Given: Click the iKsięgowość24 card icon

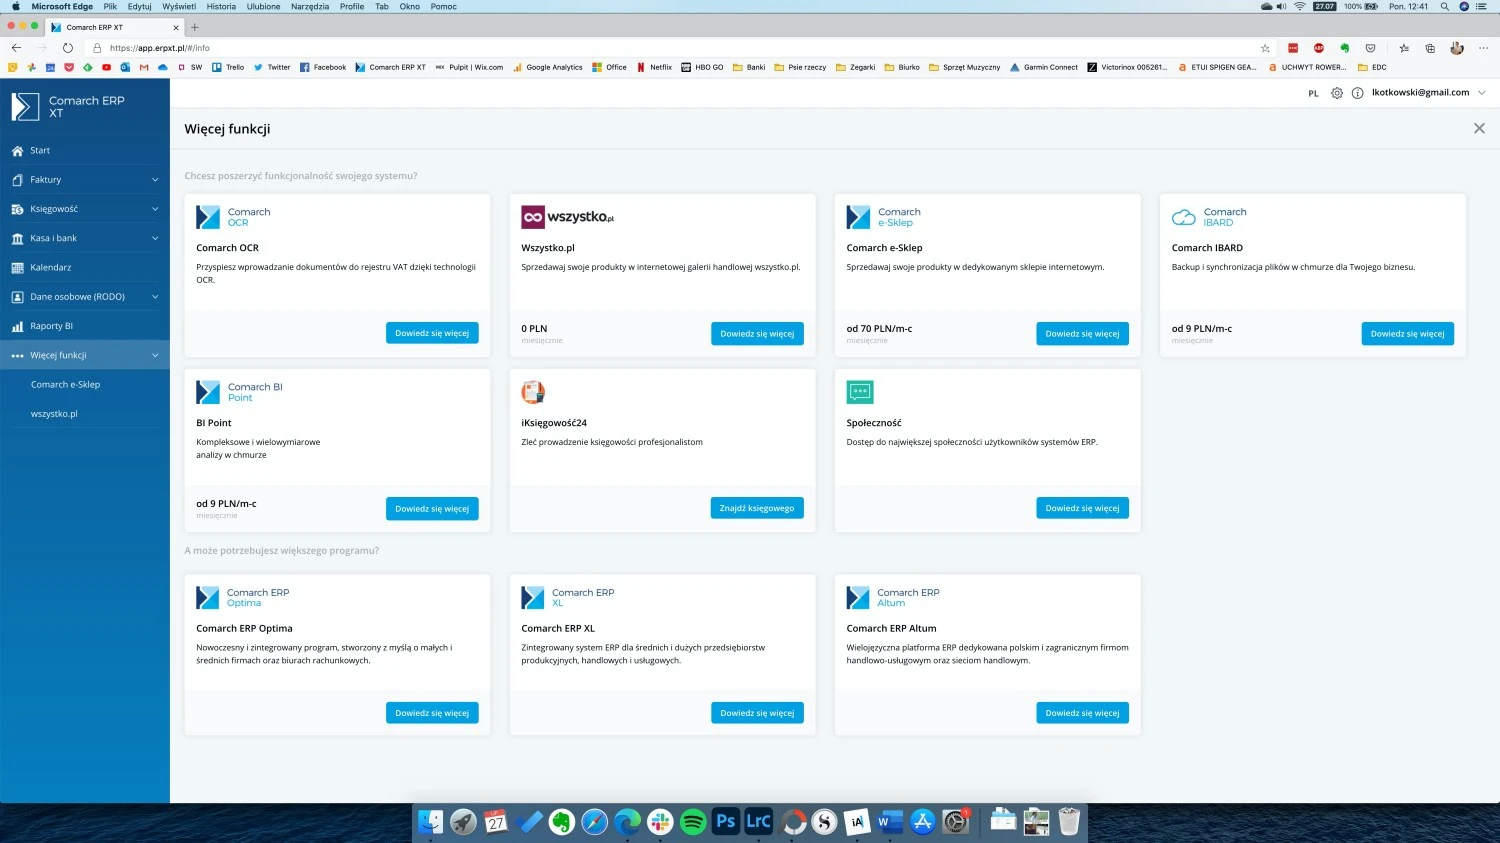Looking at the screenshot, I should coord(533,392).
